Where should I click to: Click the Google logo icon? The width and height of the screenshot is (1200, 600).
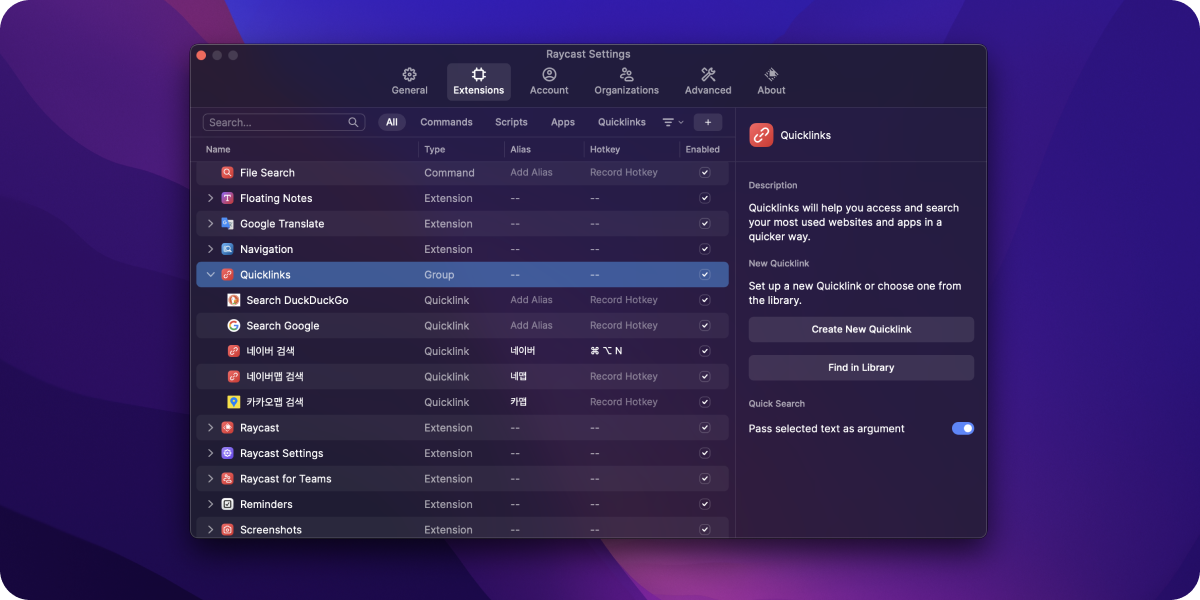pos(234,326)
